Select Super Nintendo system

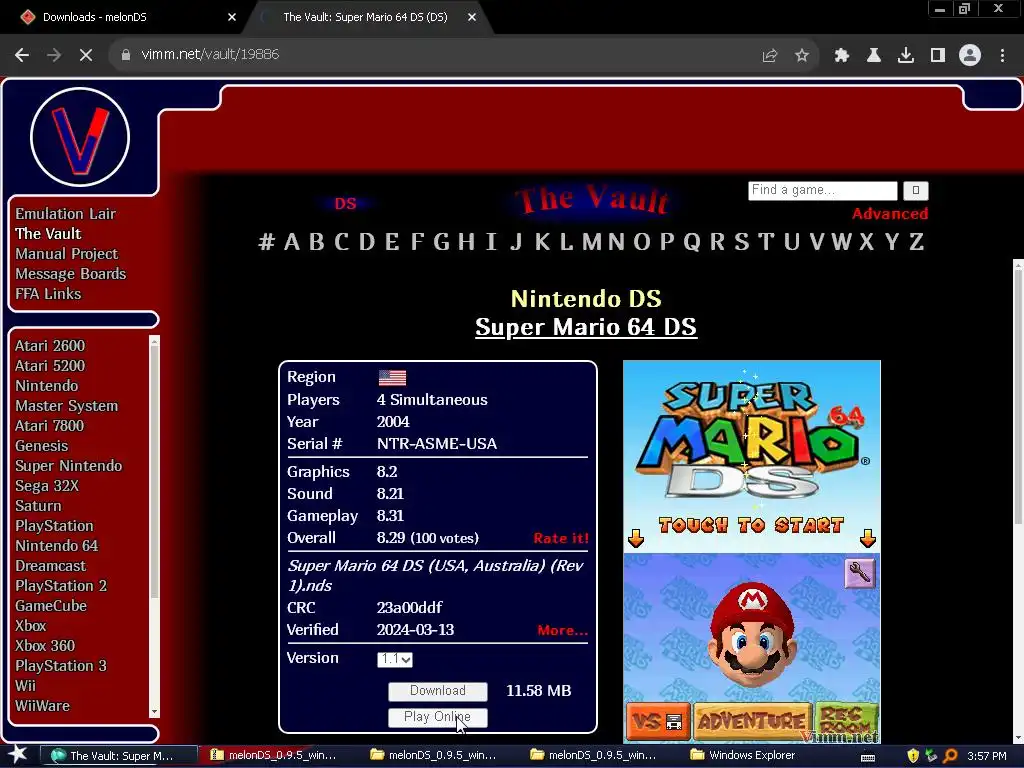(x=69, y=466)
